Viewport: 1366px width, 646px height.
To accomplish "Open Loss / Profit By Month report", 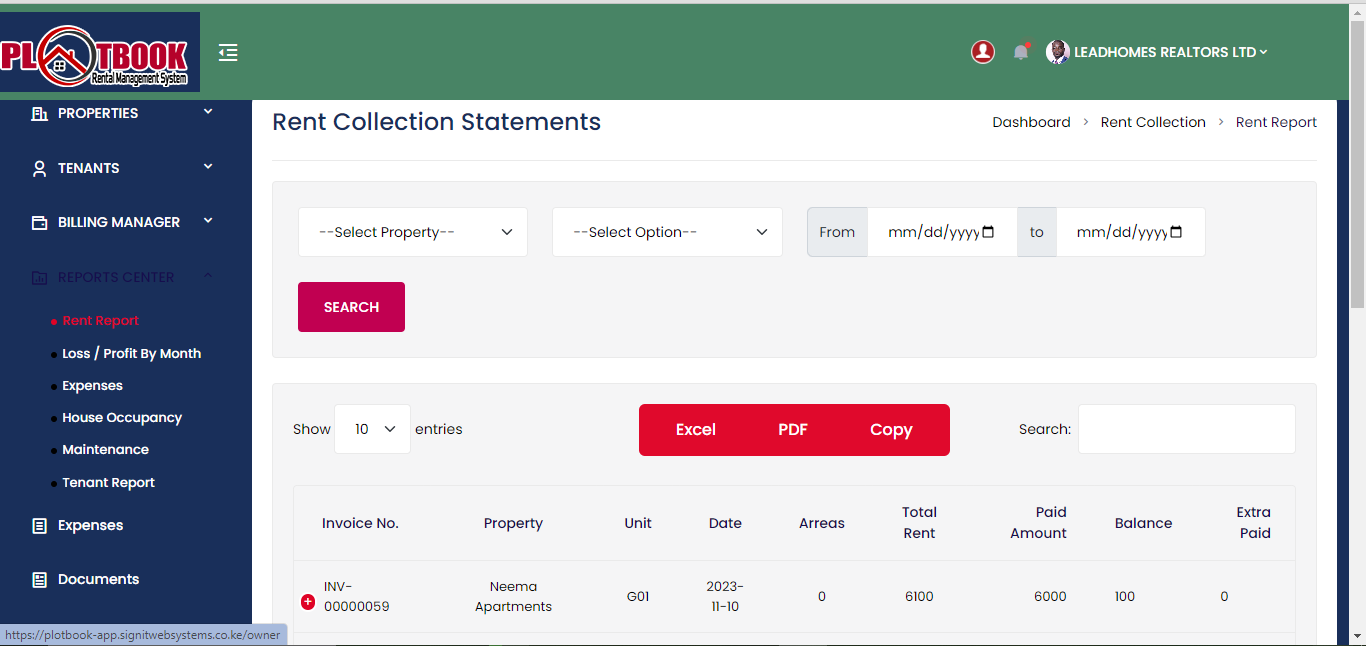I will 131,353.
